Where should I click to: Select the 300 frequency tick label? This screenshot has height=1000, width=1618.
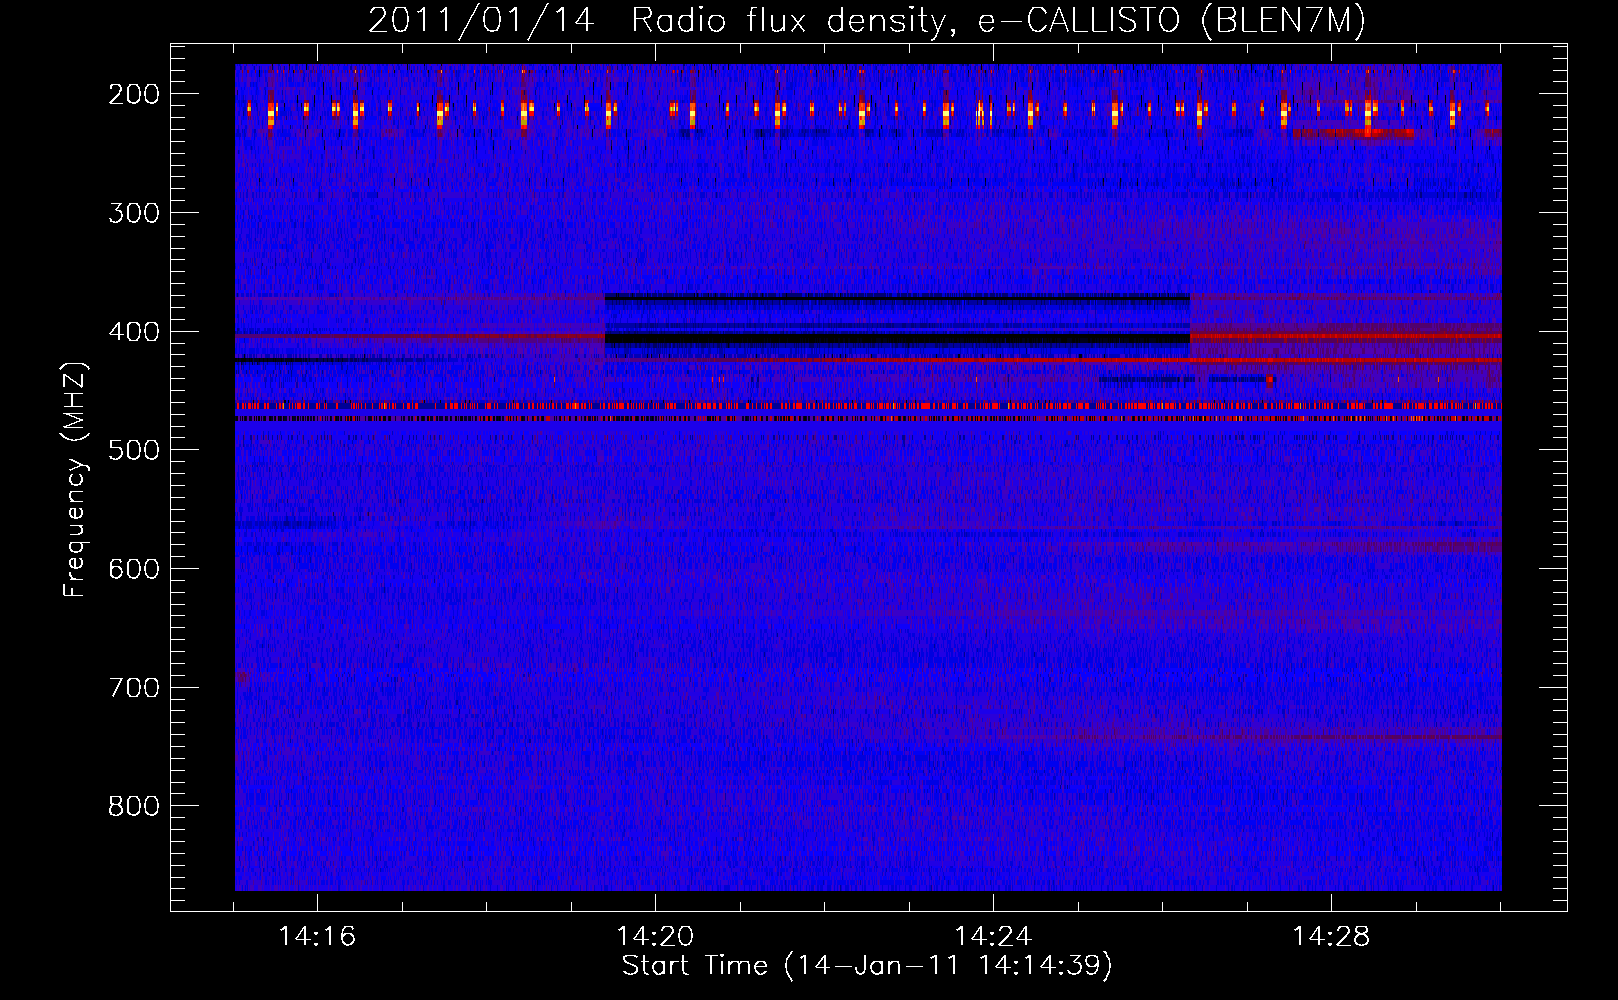click(x=134, y=213)
